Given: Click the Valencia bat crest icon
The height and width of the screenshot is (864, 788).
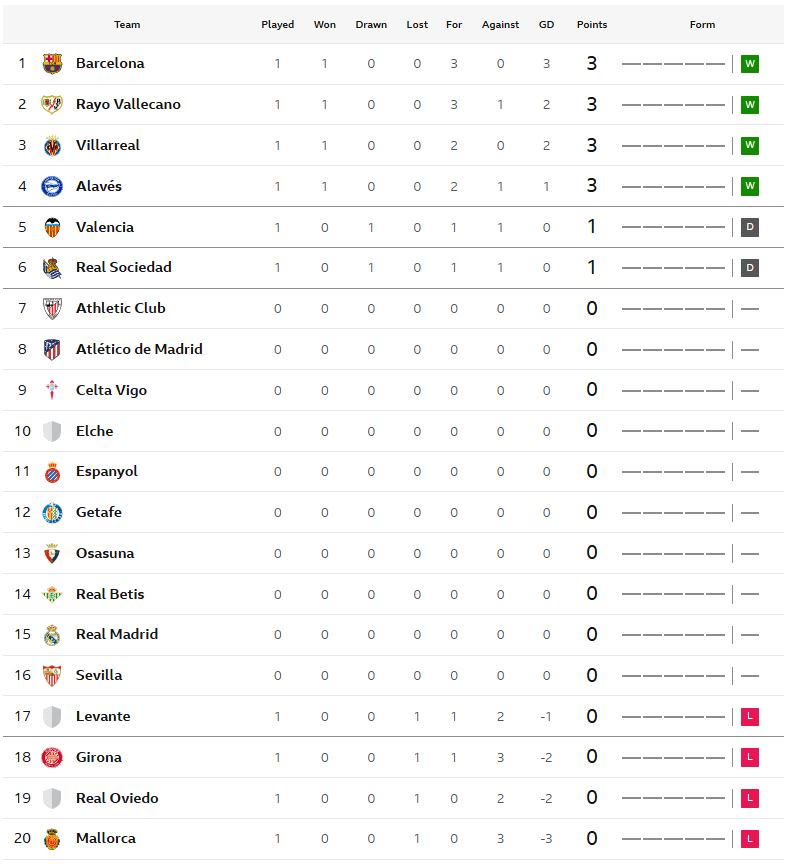Looking at the screenshot, I should [x=52, y=228].
